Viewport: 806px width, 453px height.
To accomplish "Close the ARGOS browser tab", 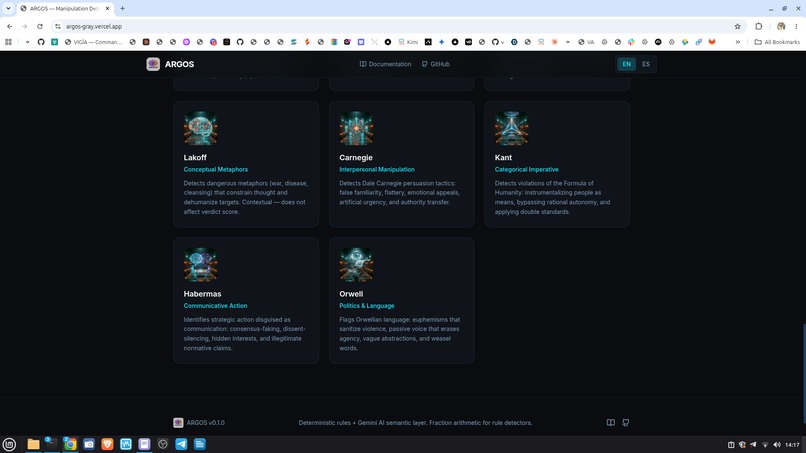I will pos(107,8).
